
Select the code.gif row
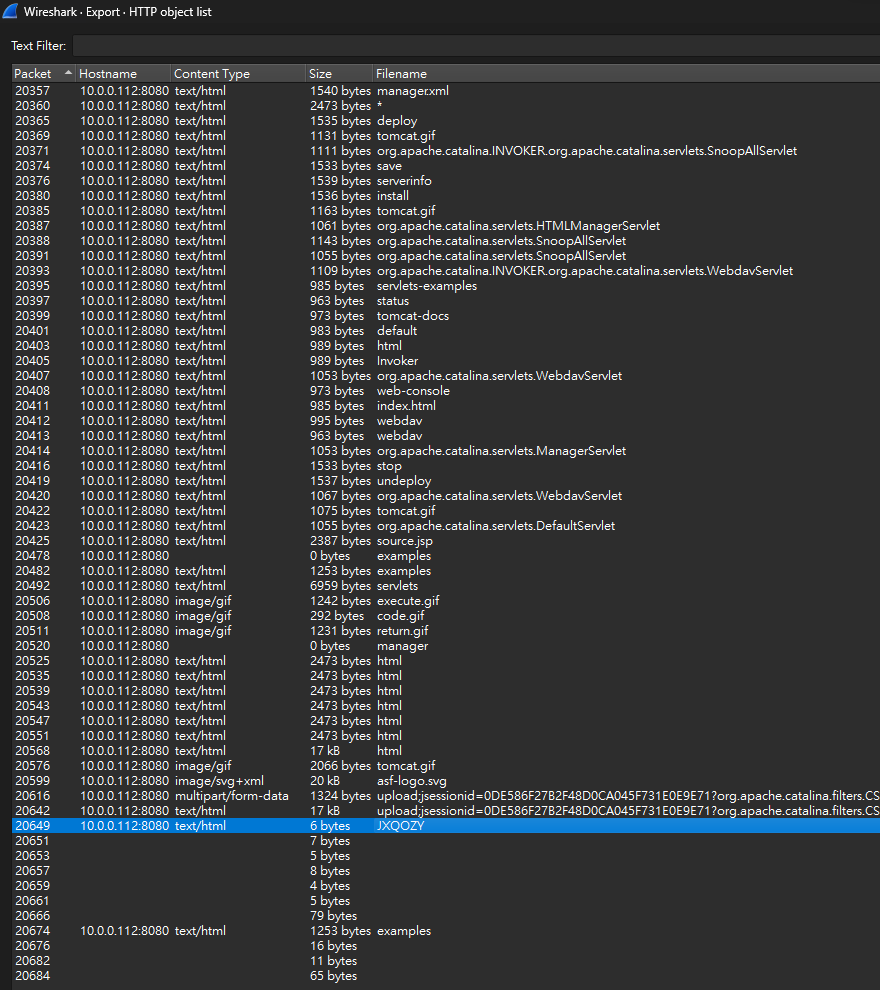446,616
